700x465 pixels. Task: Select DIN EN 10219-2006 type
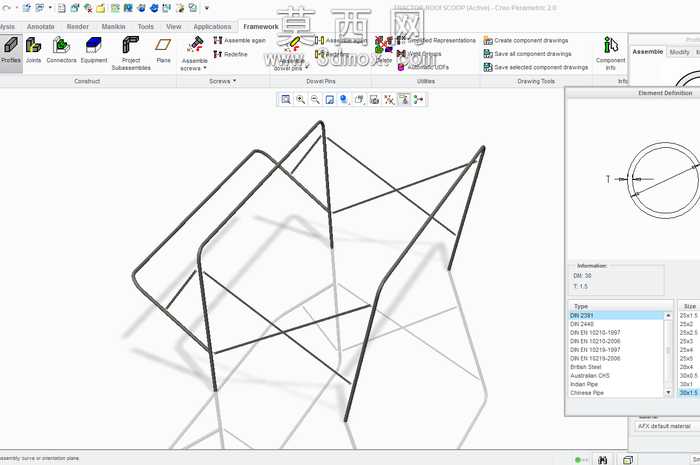[x=616, y=358]
